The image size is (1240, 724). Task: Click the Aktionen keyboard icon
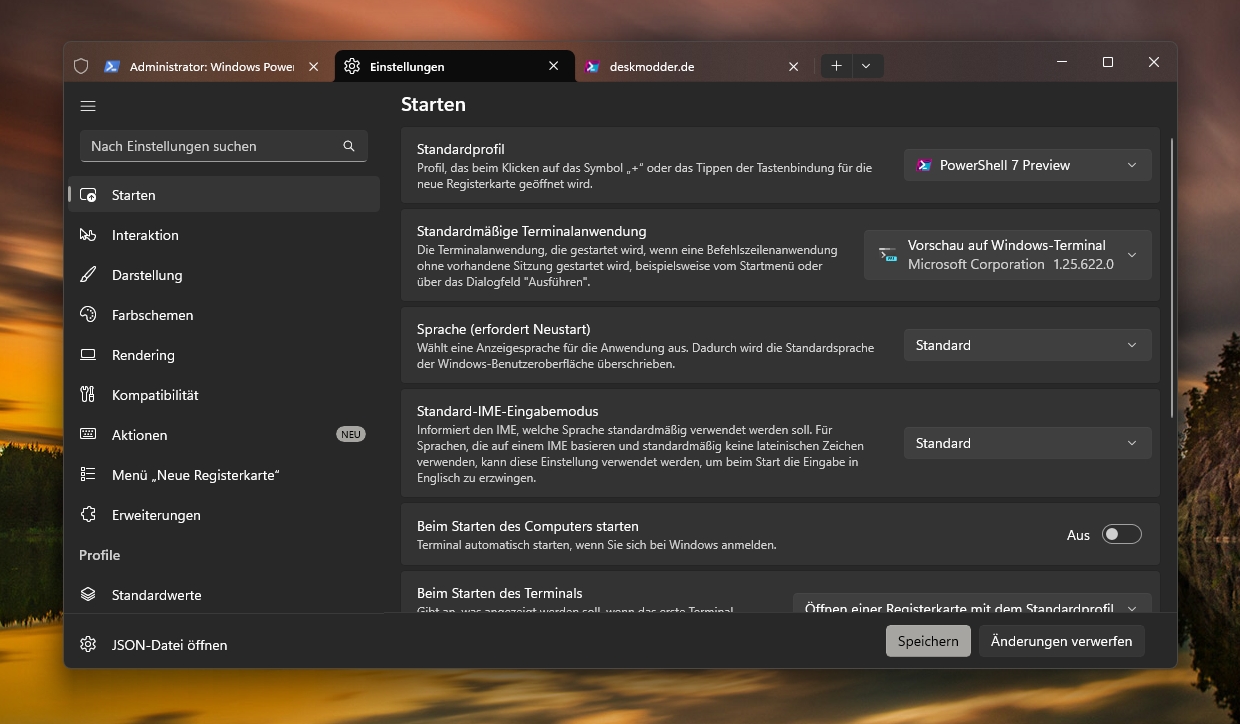(88, 435)
